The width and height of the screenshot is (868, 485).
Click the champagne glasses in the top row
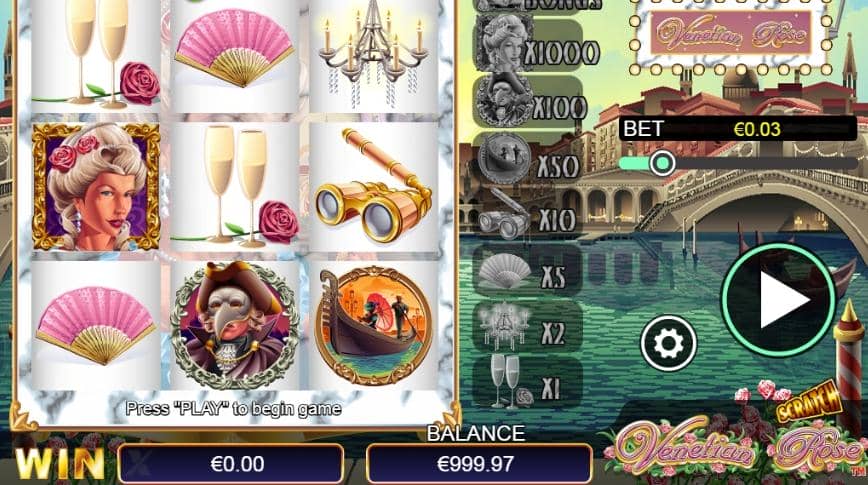[x=96, y=56]
